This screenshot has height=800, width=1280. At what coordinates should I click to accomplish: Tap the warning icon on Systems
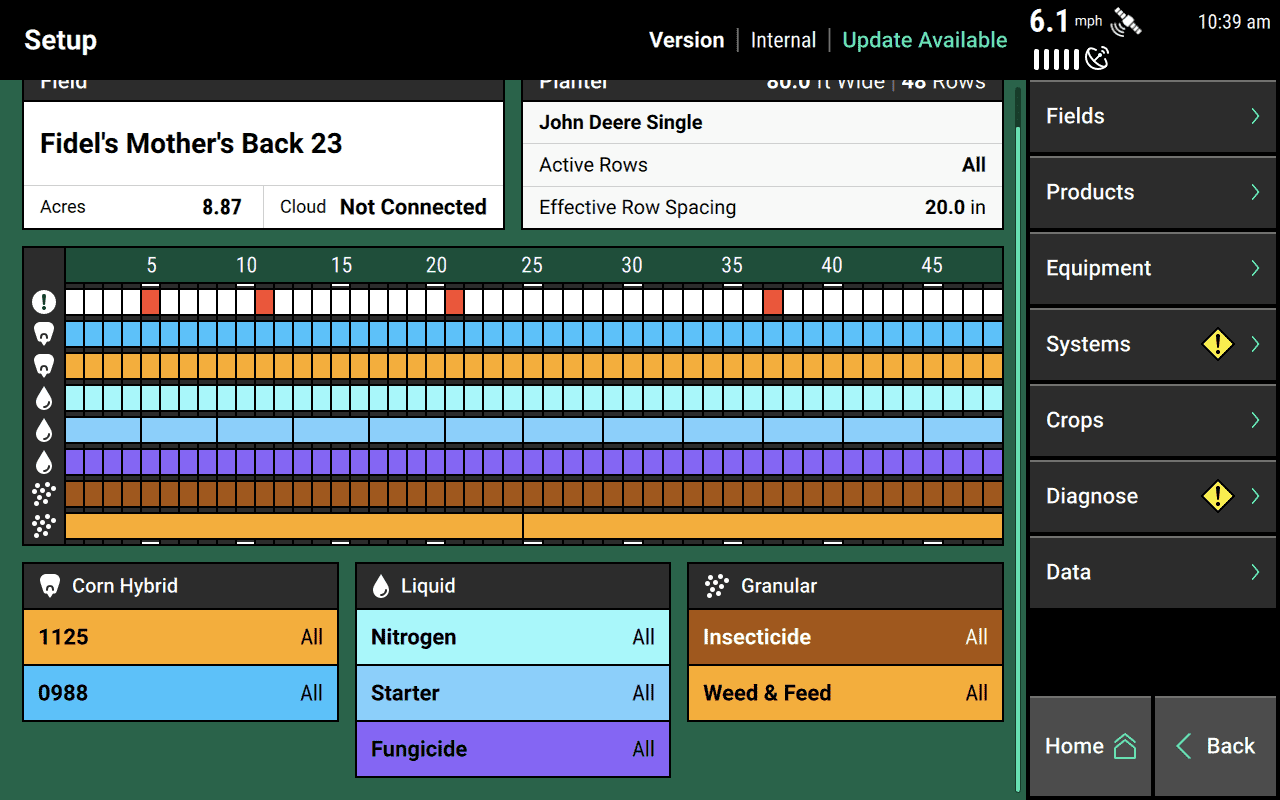point(1217,344)
